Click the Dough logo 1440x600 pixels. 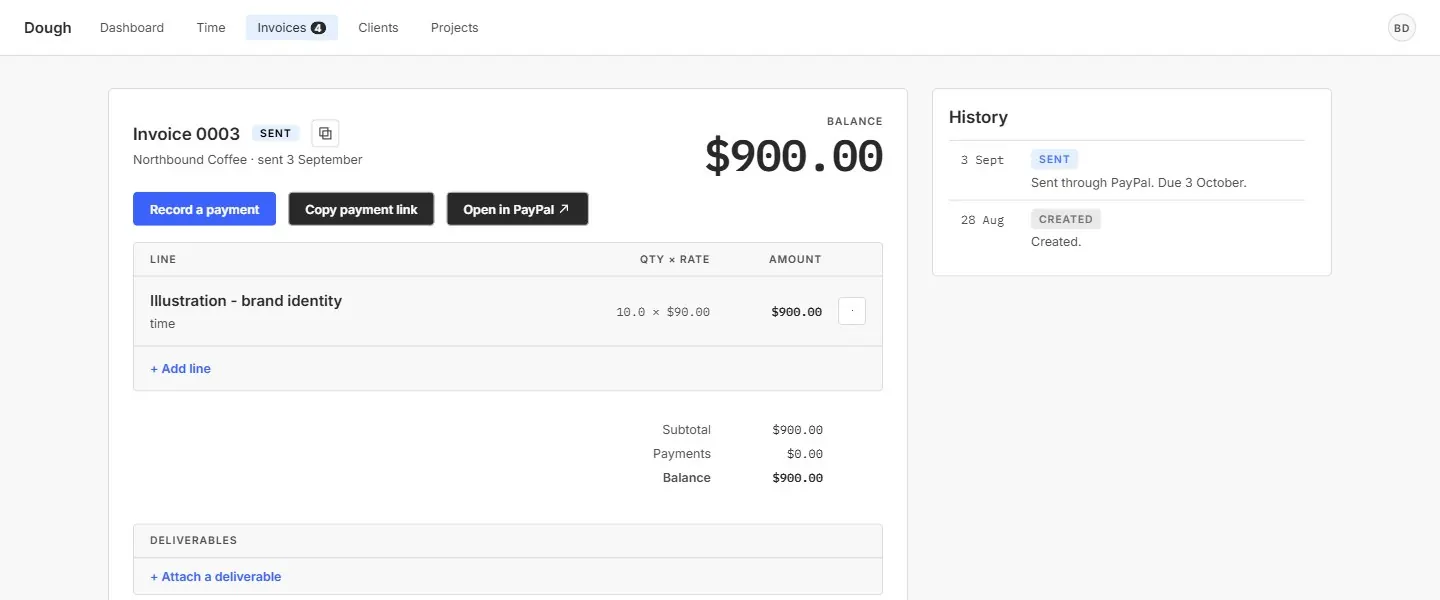[48, 28]
